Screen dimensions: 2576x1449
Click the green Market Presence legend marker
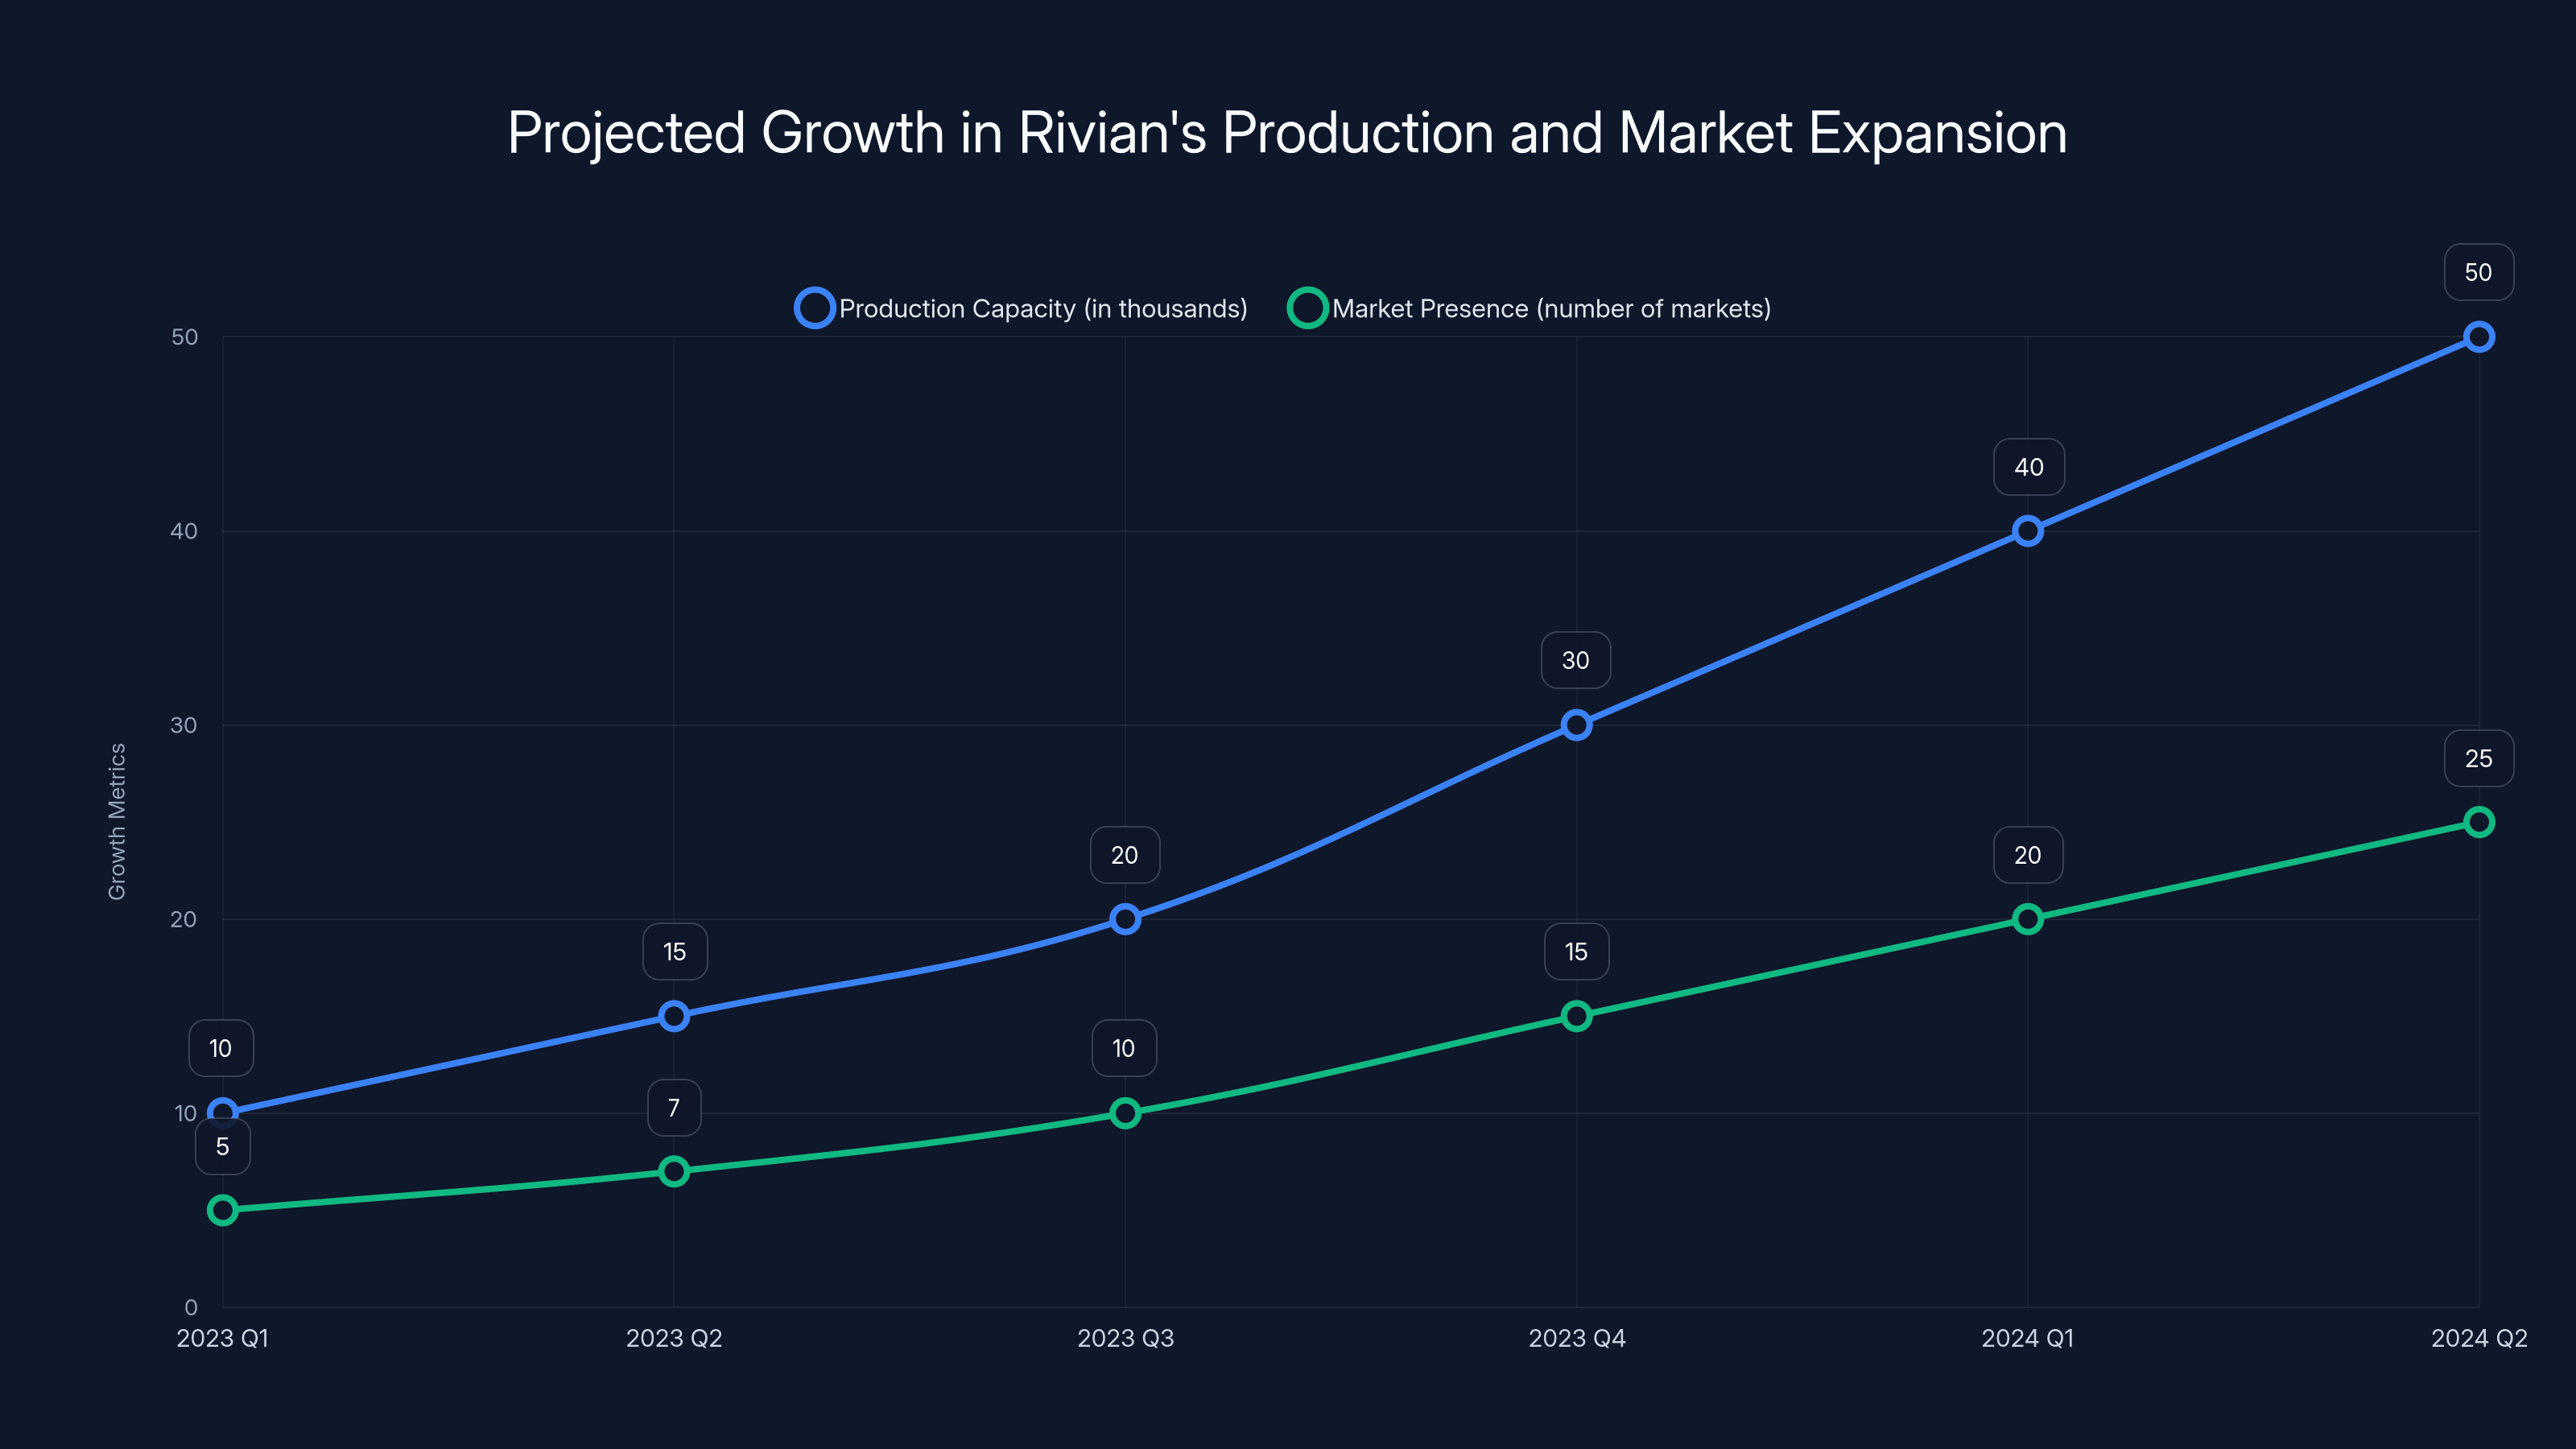(1307, 308)
